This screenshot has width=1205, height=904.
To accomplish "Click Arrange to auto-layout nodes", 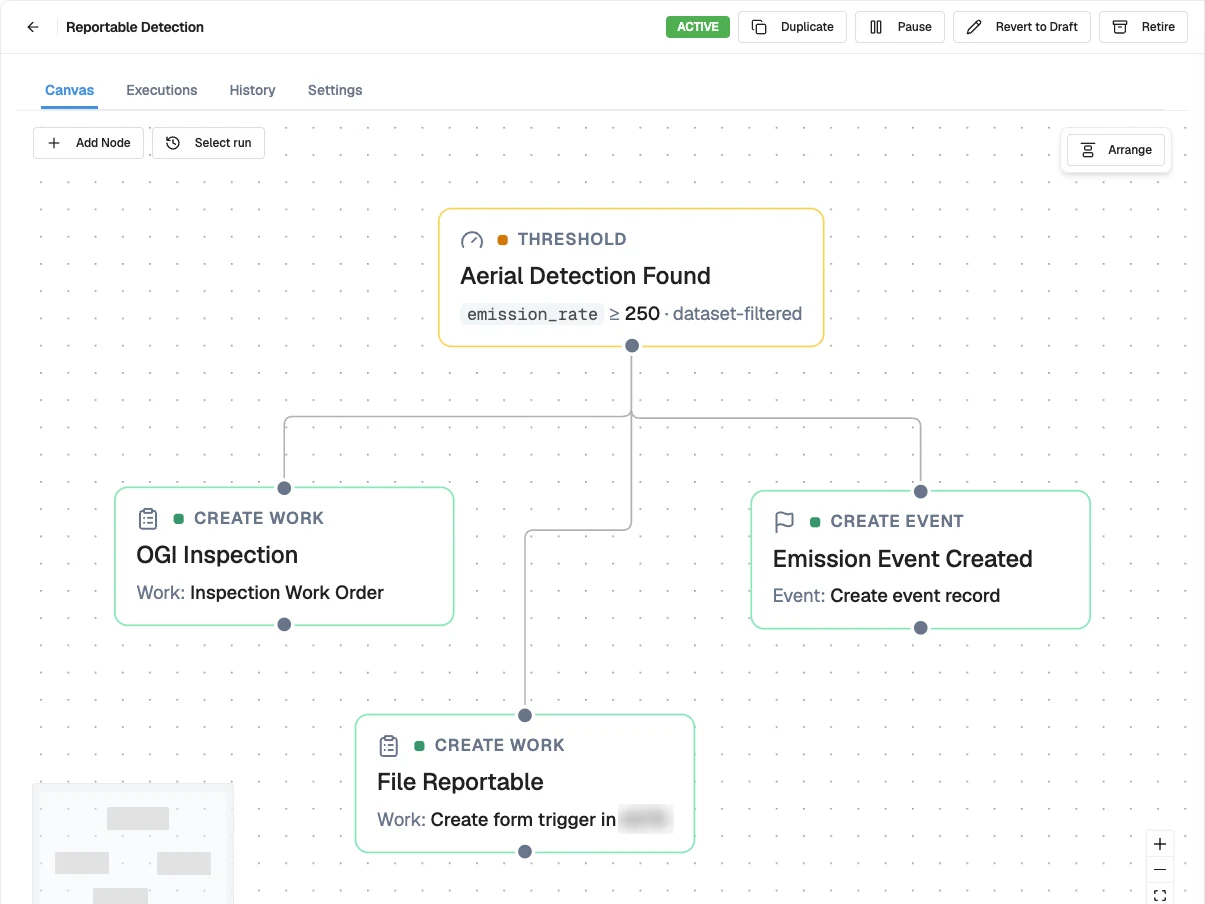I will (1116, 150).
